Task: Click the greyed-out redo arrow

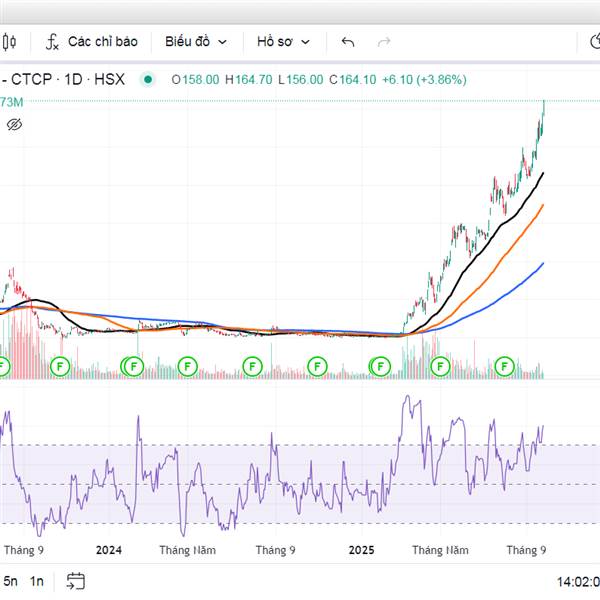Action: [x=383, y=42]
